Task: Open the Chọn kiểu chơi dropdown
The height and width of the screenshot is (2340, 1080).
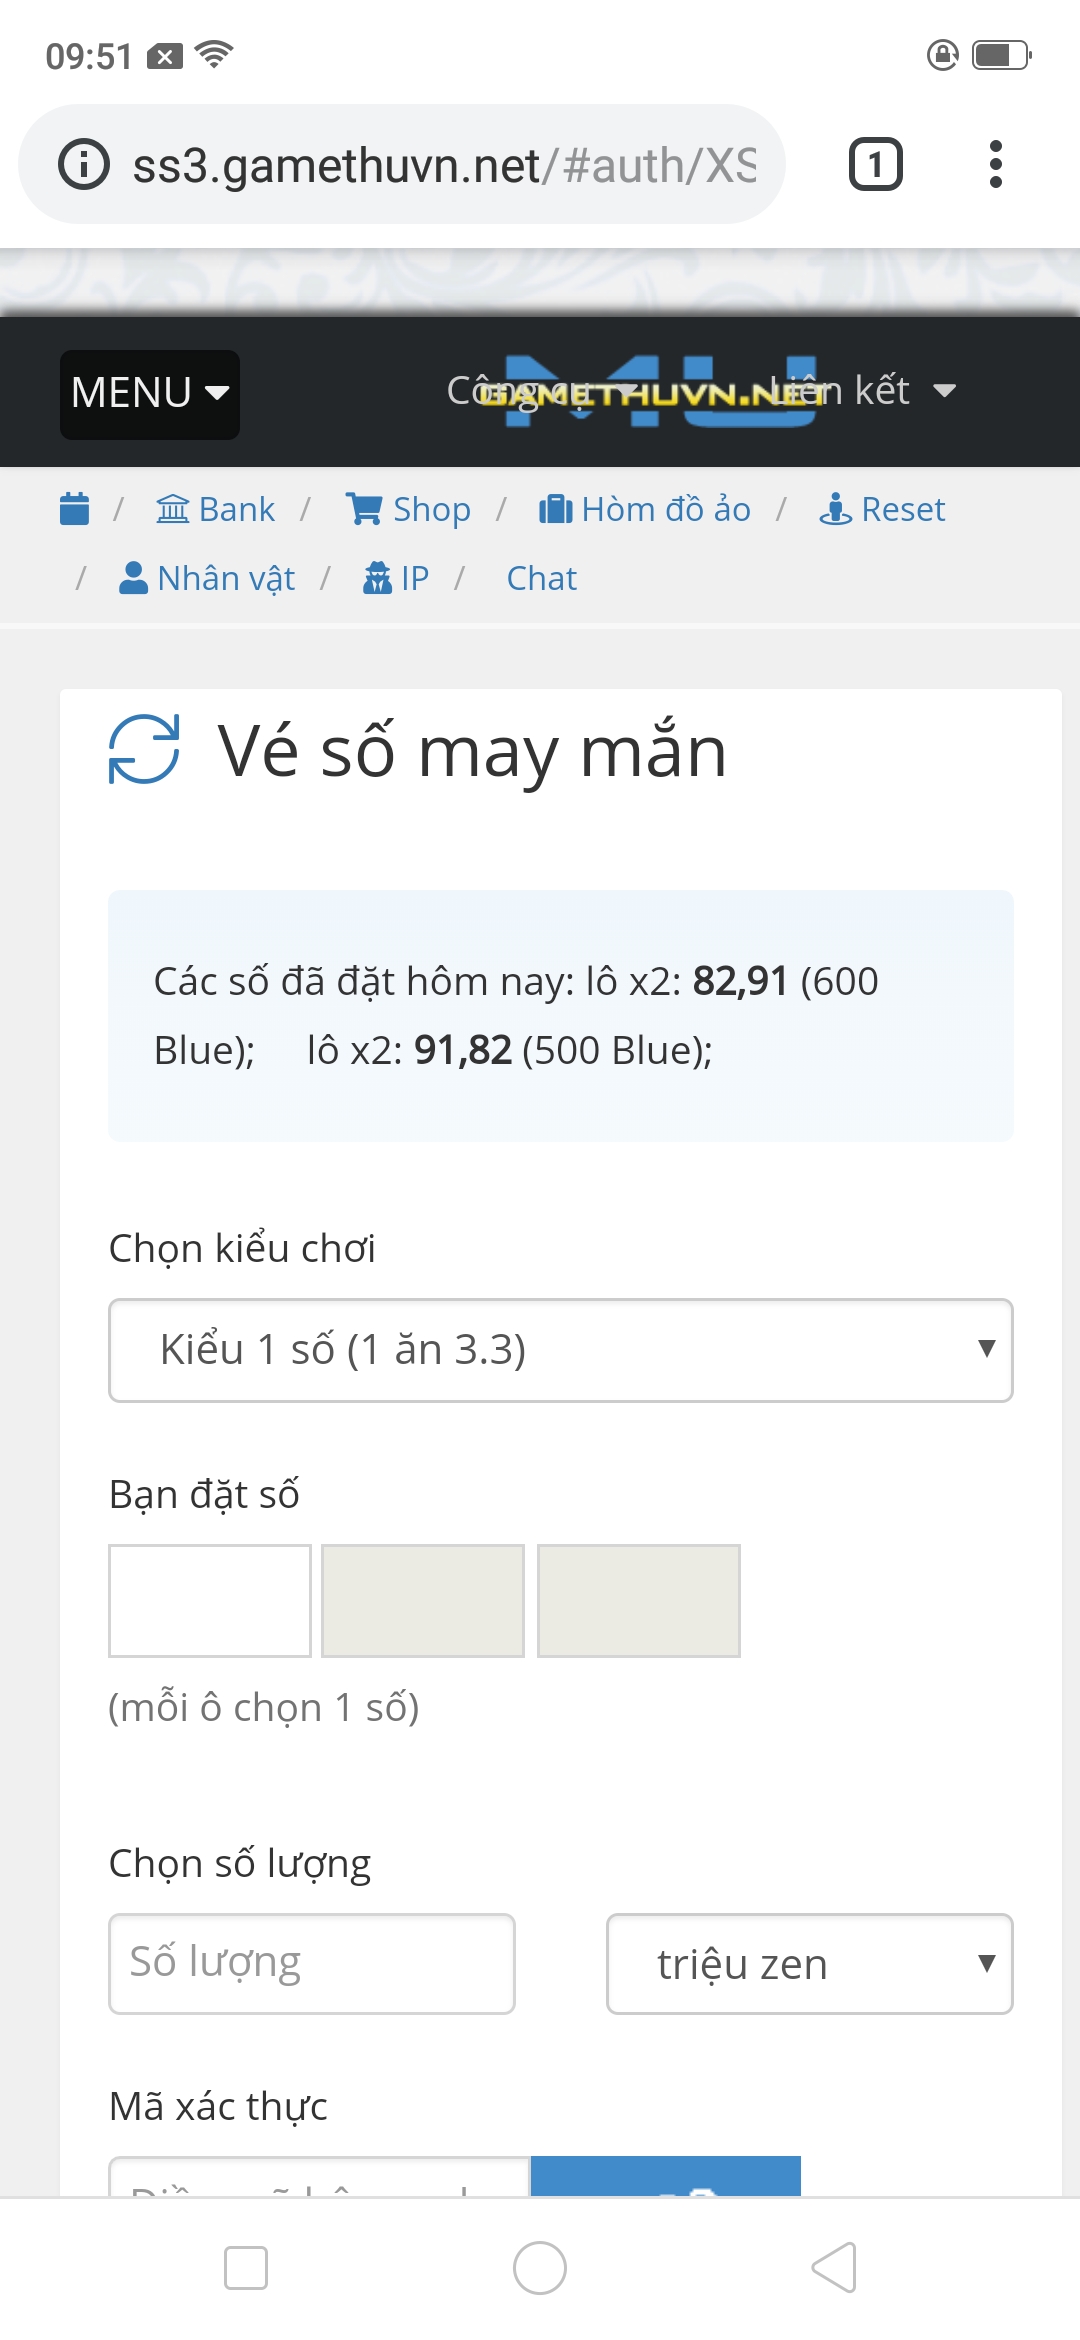Action: pos(560,1350)
